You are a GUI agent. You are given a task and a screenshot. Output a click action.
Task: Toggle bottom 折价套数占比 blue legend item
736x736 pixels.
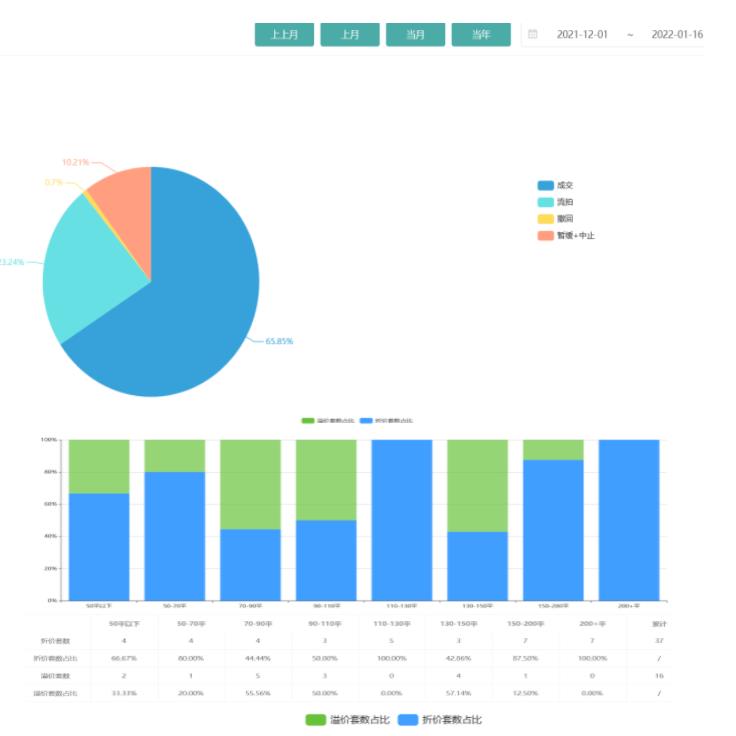(x=439, y=720)
